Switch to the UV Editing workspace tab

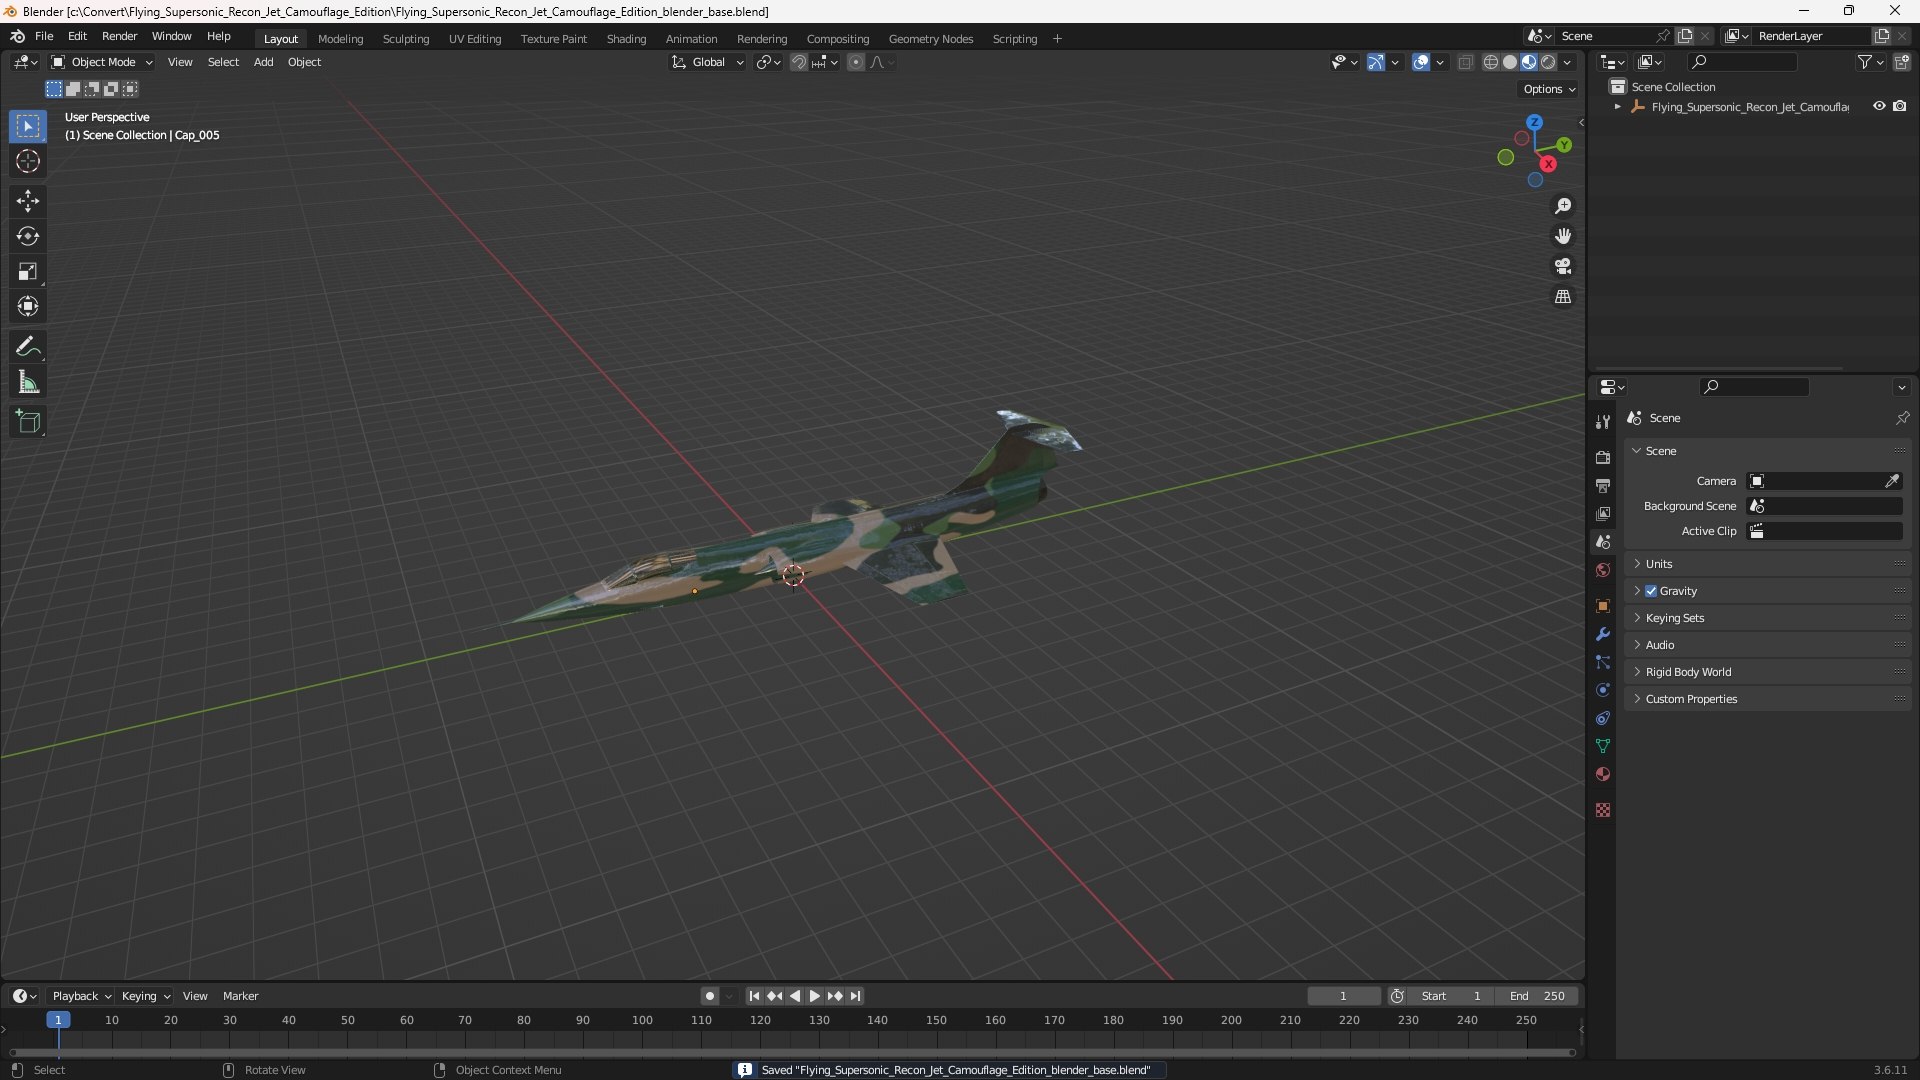coord(475,39)
